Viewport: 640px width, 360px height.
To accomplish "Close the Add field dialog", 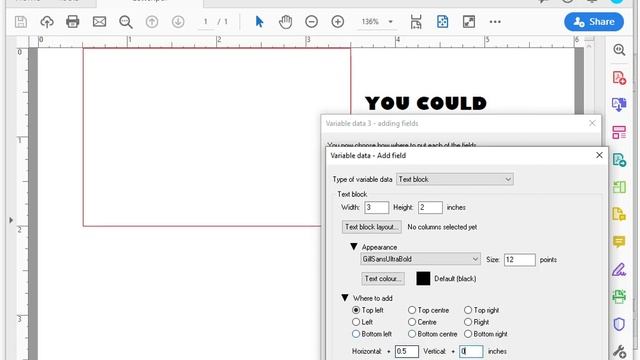I will click(599, 155).
